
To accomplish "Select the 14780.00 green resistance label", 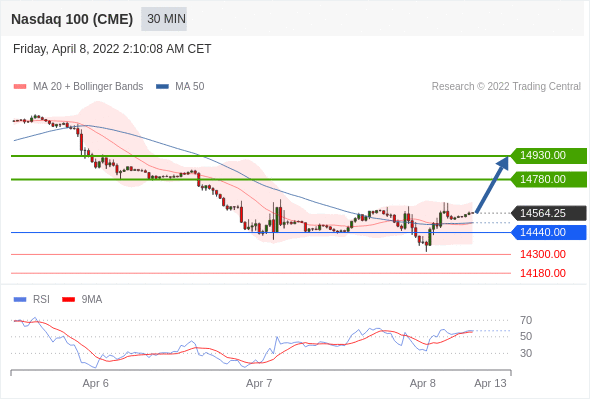I will (549, 179).
